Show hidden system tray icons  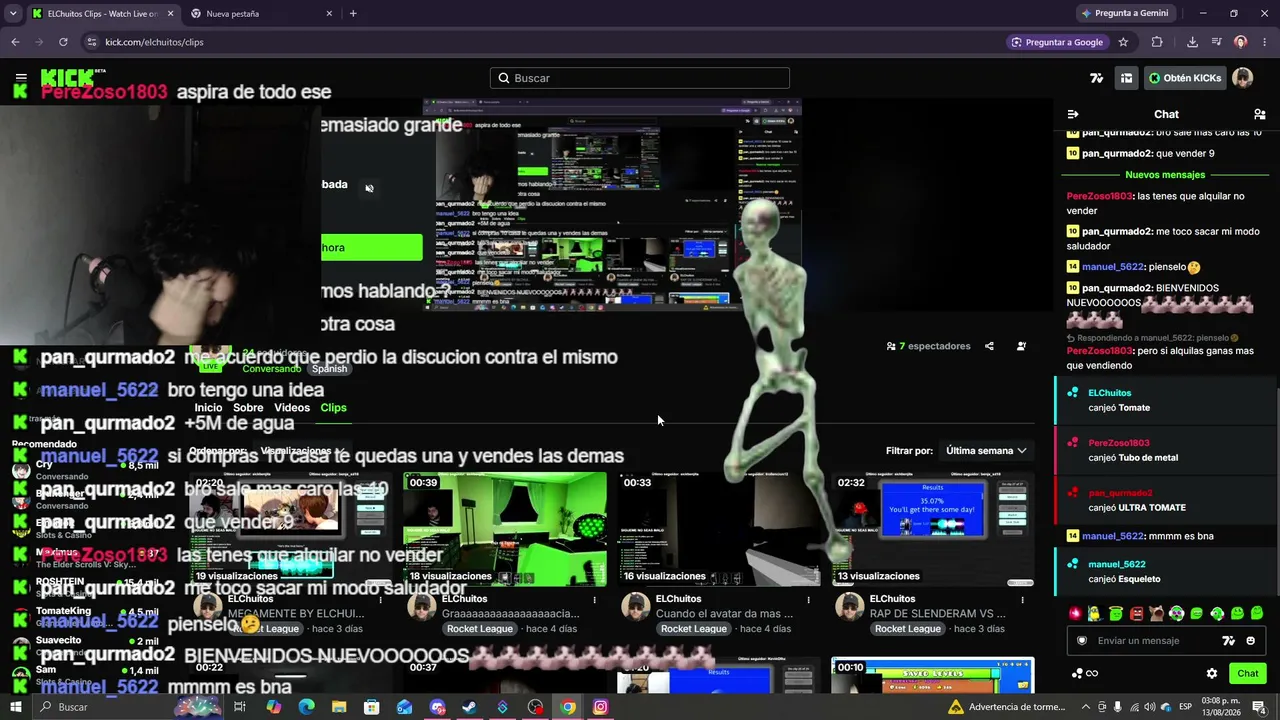(x=1086, y=707)
